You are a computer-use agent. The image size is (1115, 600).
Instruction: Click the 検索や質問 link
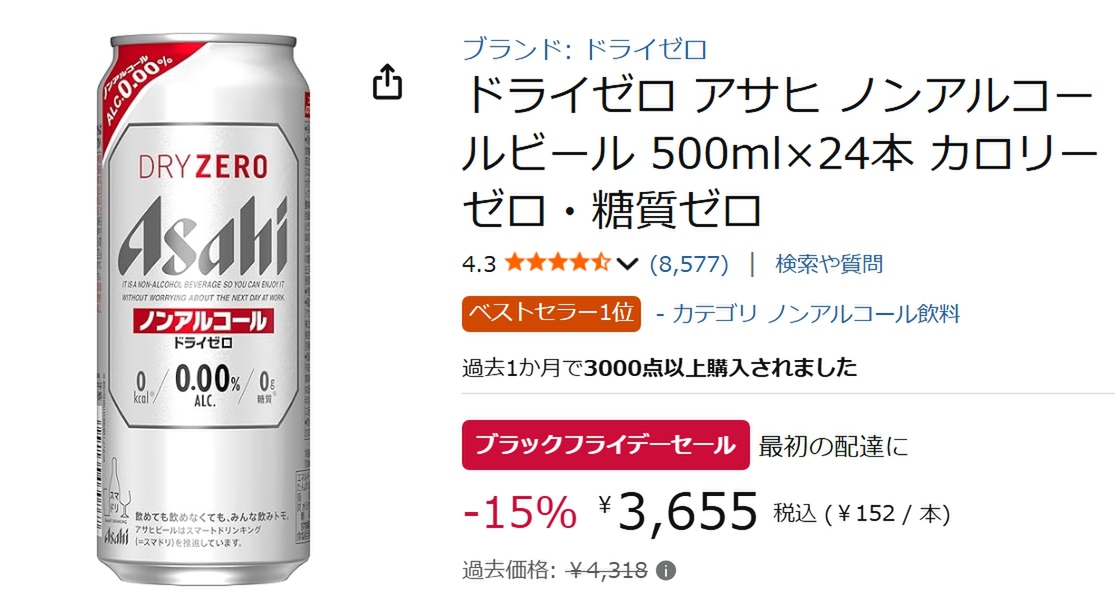tap(829, 264)
